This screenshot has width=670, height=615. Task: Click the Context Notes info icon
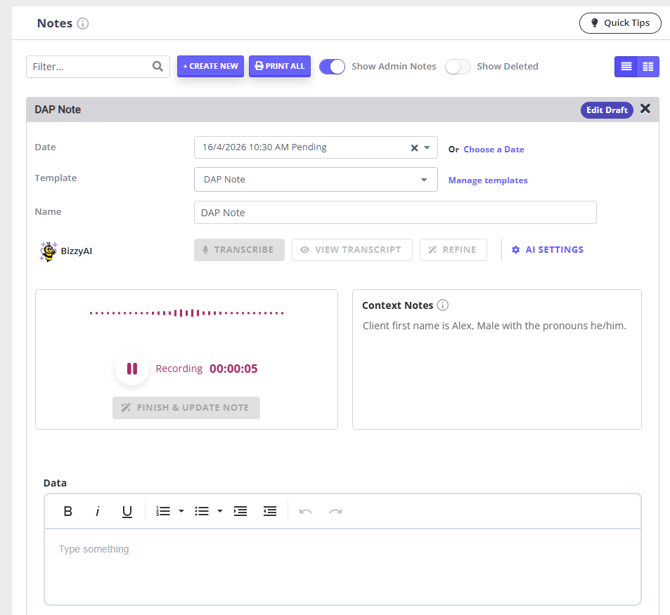(x=443, y=305)
